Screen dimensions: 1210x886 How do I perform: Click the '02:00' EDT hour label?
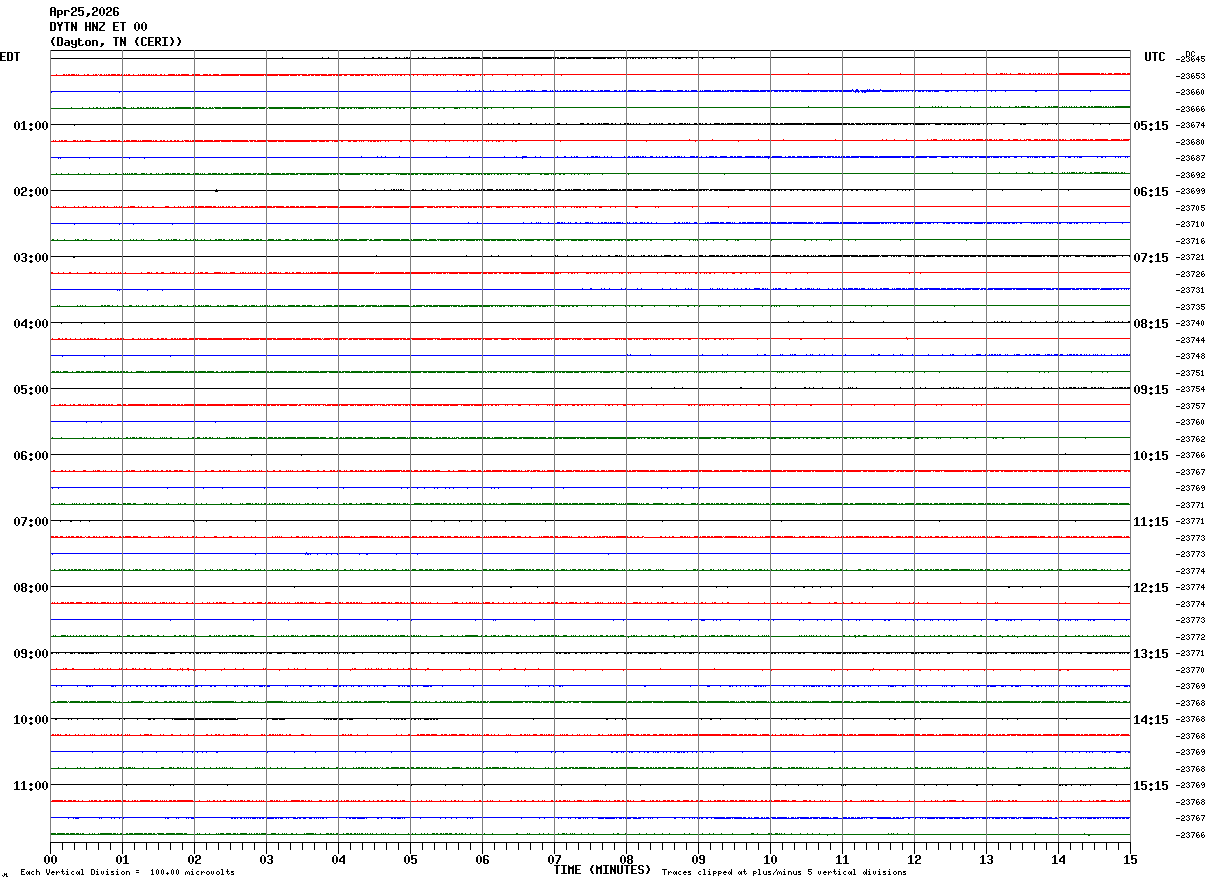(x=31, y=191)
